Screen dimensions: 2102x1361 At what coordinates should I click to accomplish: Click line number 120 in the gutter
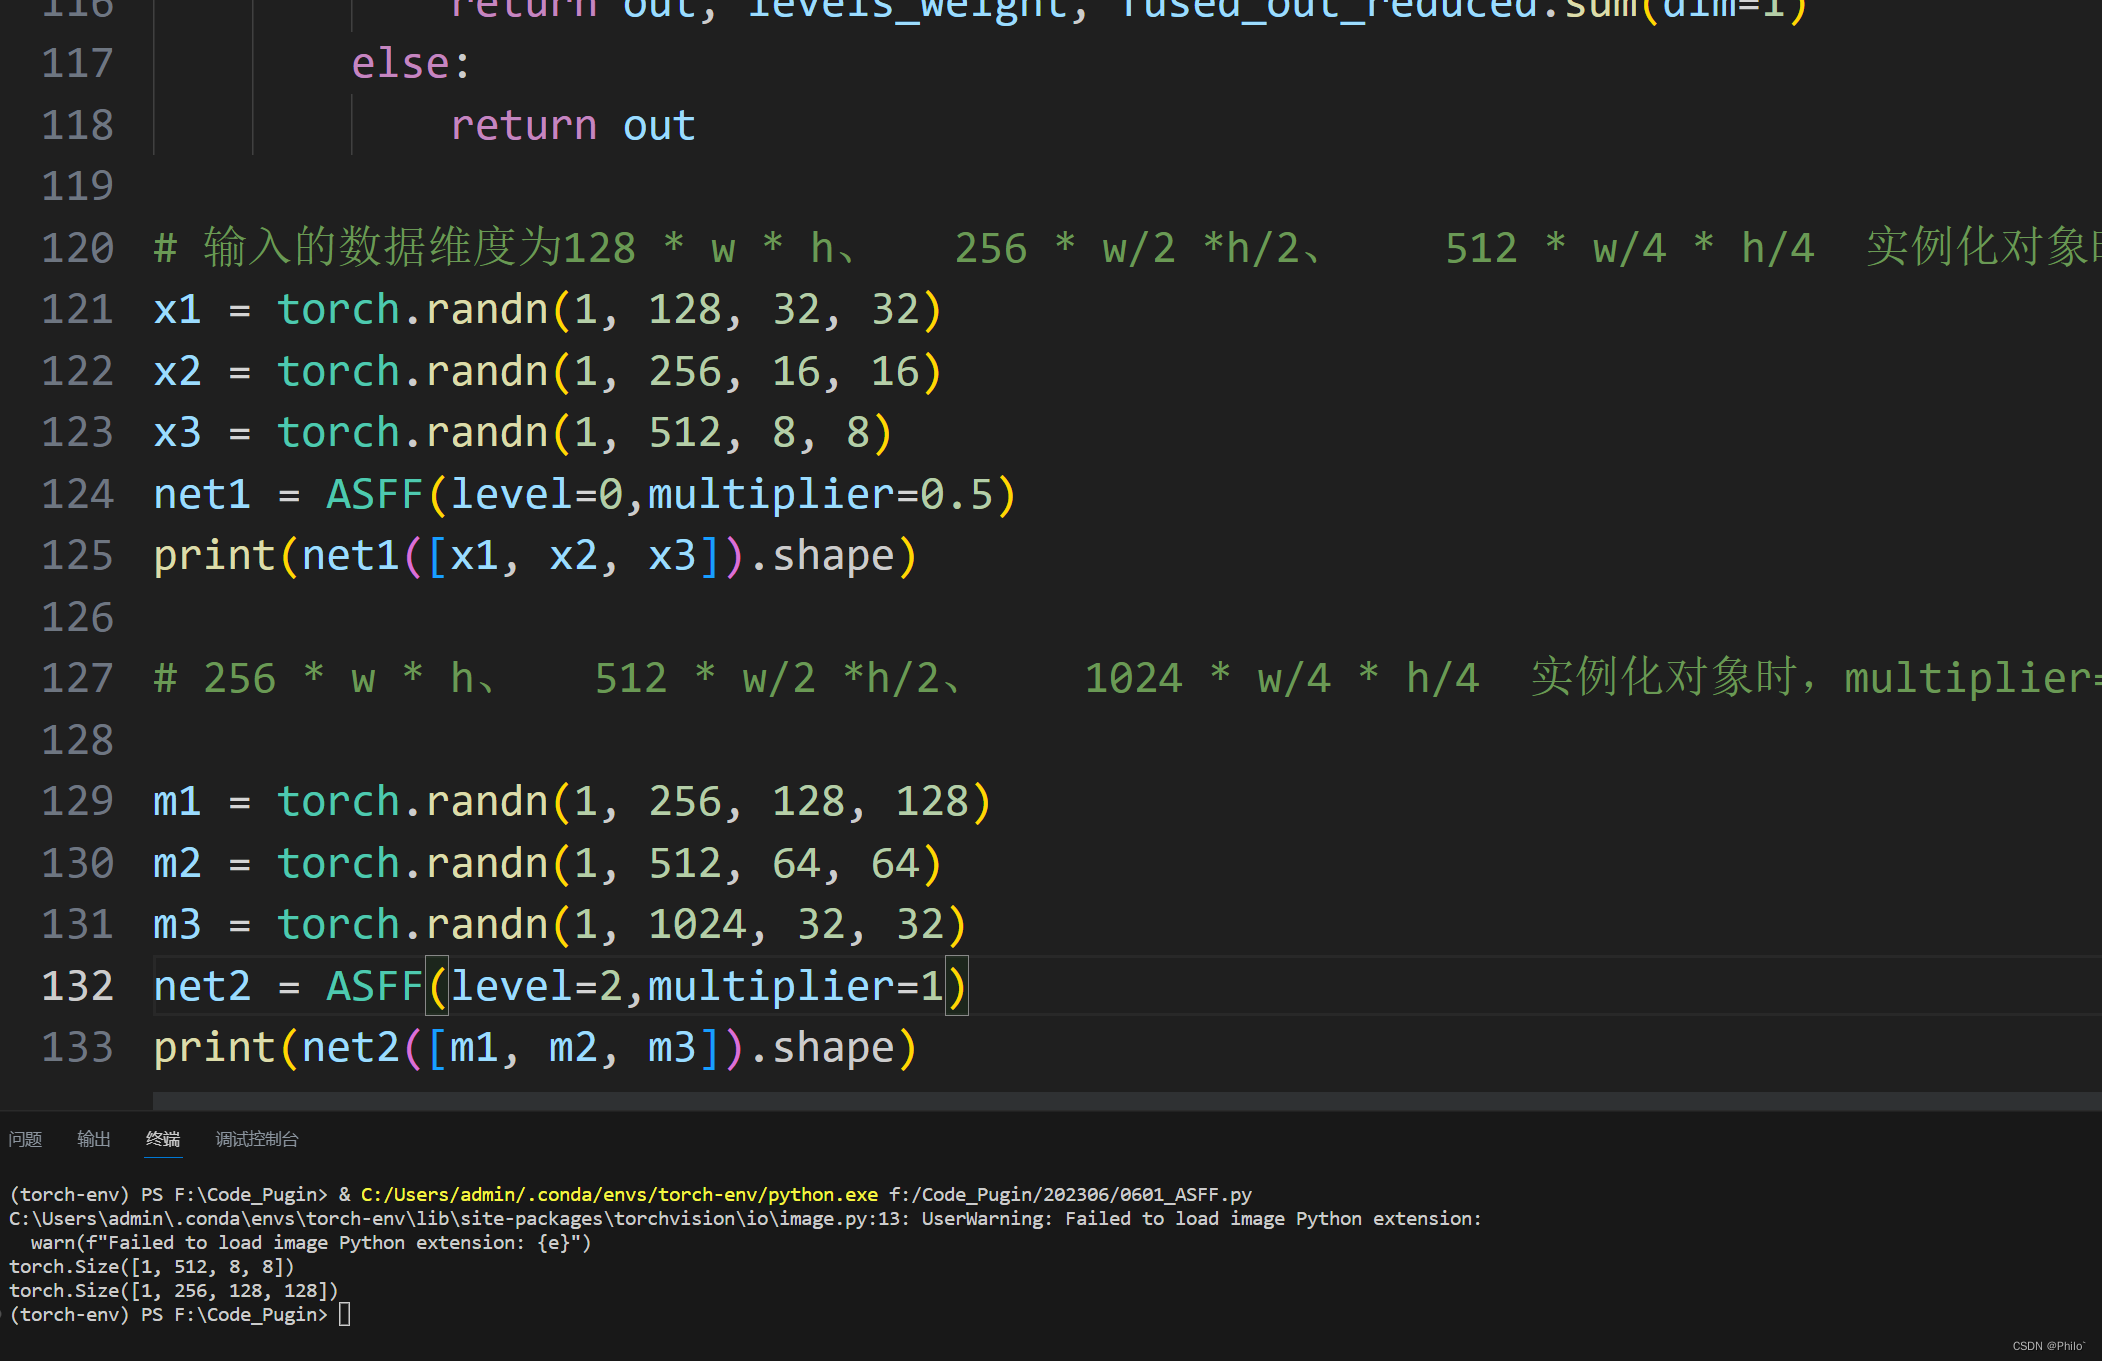pyautogui.click(x=77, y=248)
